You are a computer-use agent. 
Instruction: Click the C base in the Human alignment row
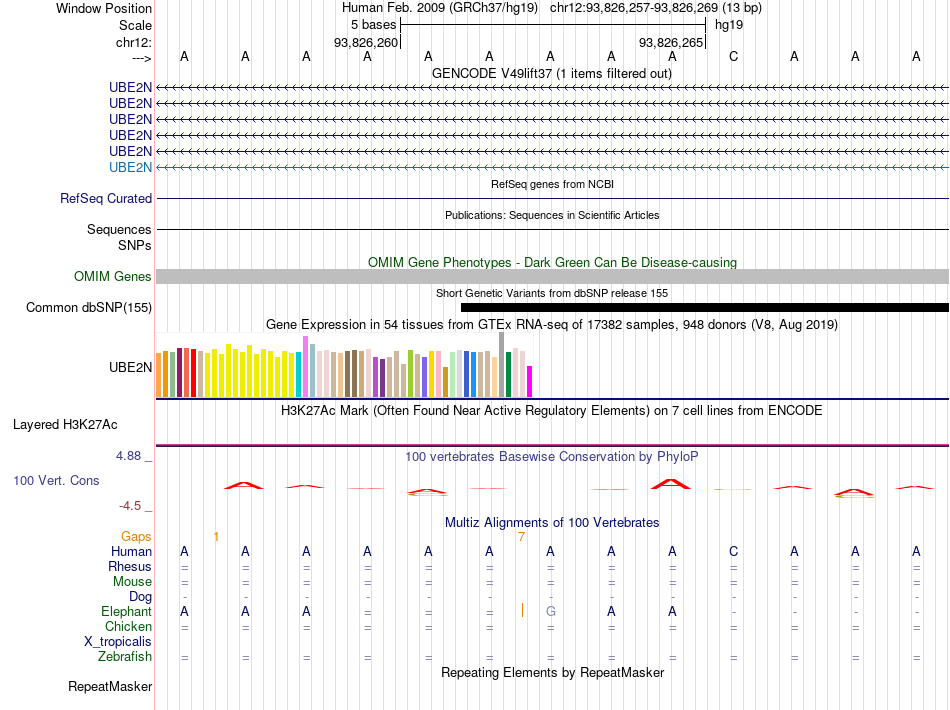pos(733,551)
